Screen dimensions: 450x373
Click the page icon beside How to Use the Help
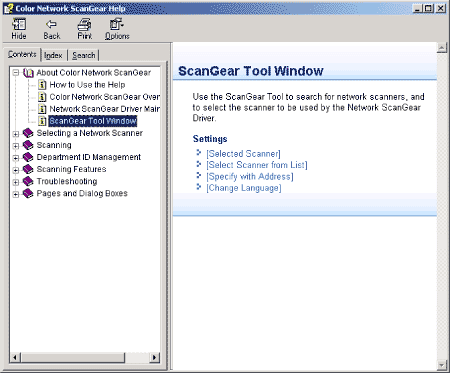pos(42,85)
